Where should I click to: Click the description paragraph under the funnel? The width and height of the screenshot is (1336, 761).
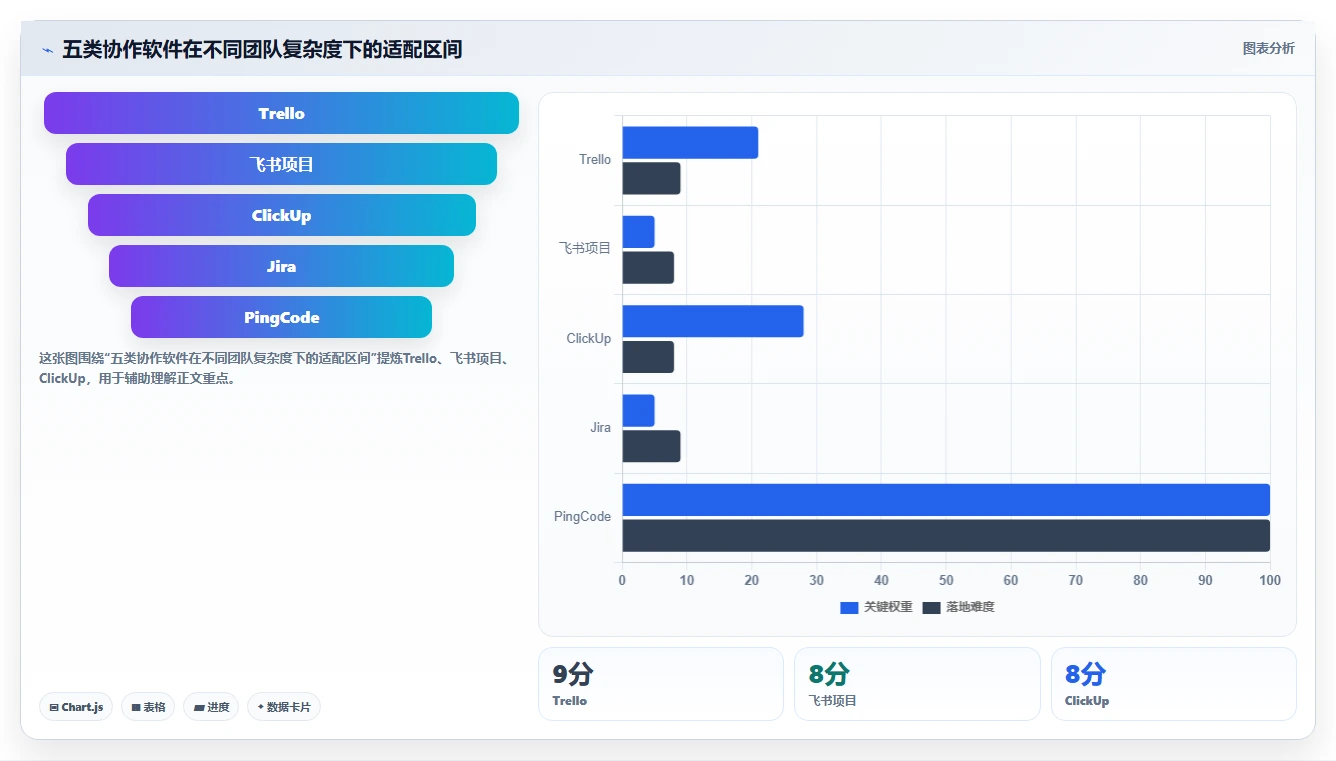click(x=276, y=368)
